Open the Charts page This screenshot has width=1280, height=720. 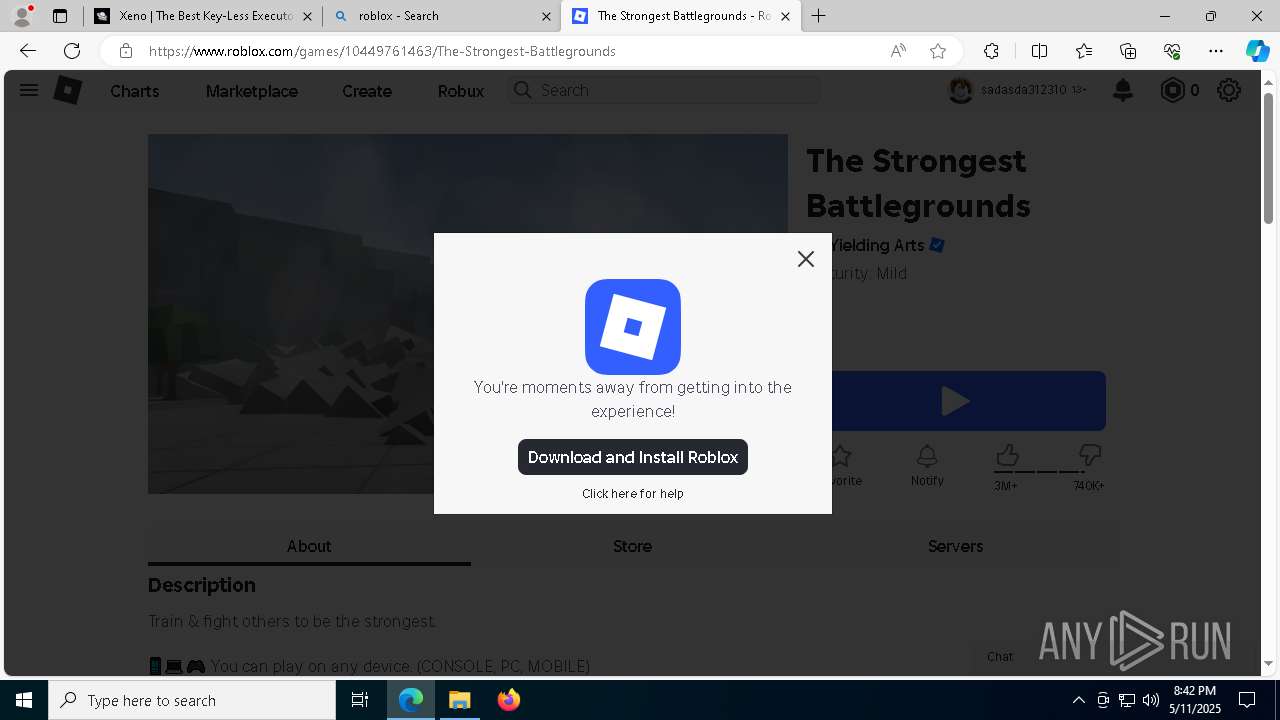pos(135,91)
